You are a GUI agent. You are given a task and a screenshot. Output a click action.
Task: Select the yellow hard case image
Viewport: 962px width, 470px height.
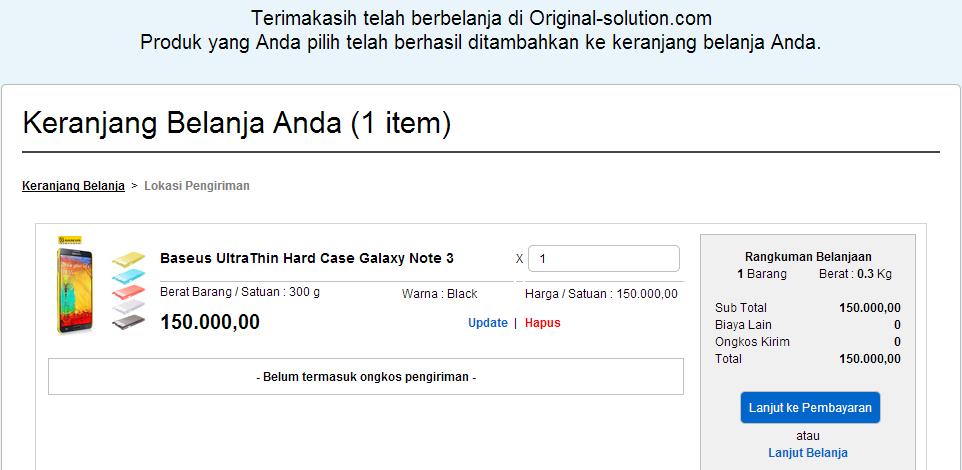click(x=129, y=258)
